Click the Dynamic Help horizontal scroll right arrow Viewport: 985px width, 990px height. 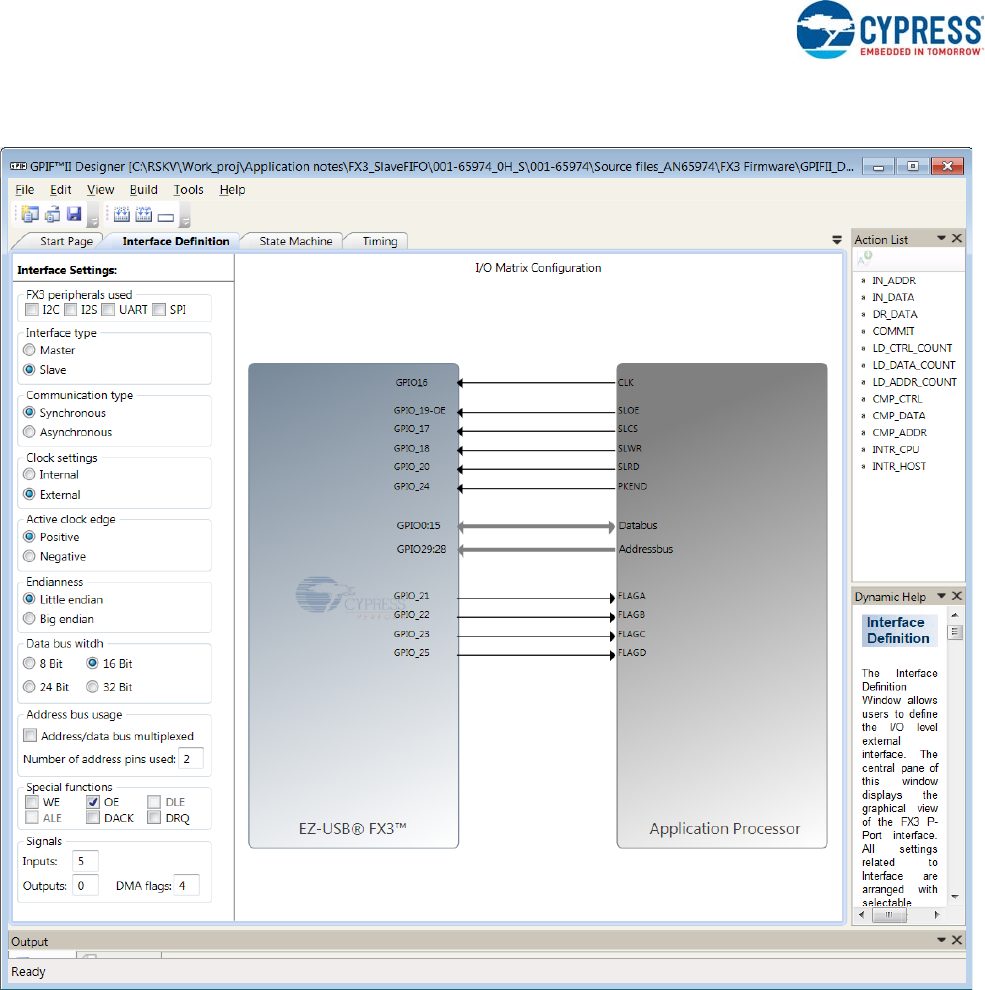tap(936, 914)
